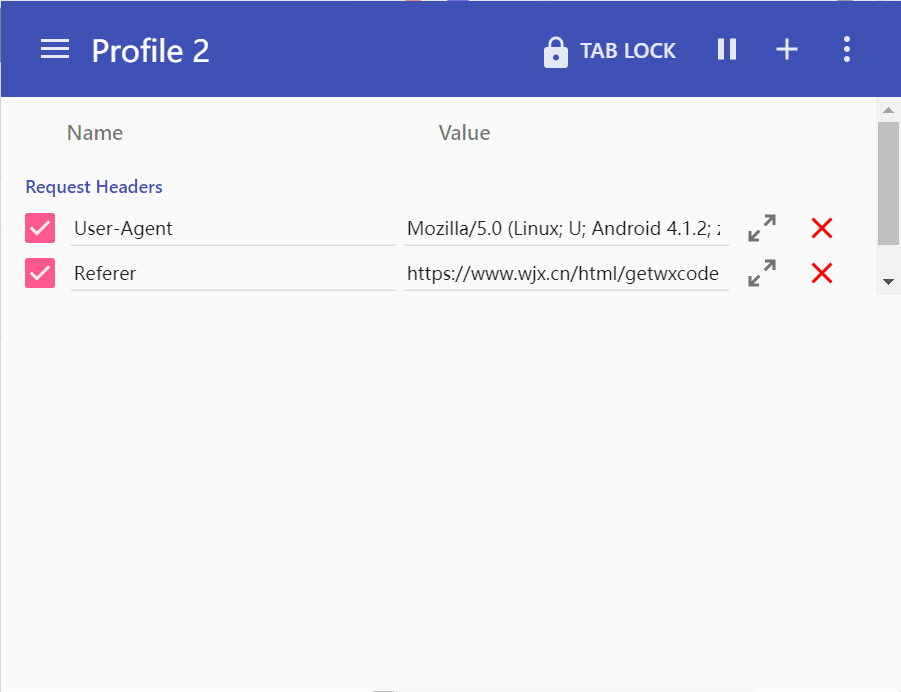
Task: Open the hamburger menu beside Profile 2
Action: coord(55,50)
